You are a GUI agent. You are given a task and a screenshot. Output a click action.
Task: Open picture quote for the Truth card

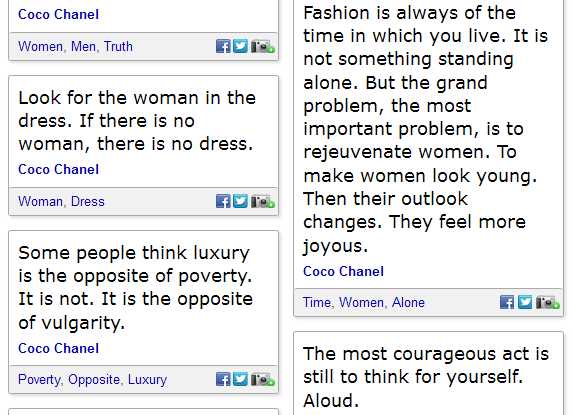click(263, 46)
